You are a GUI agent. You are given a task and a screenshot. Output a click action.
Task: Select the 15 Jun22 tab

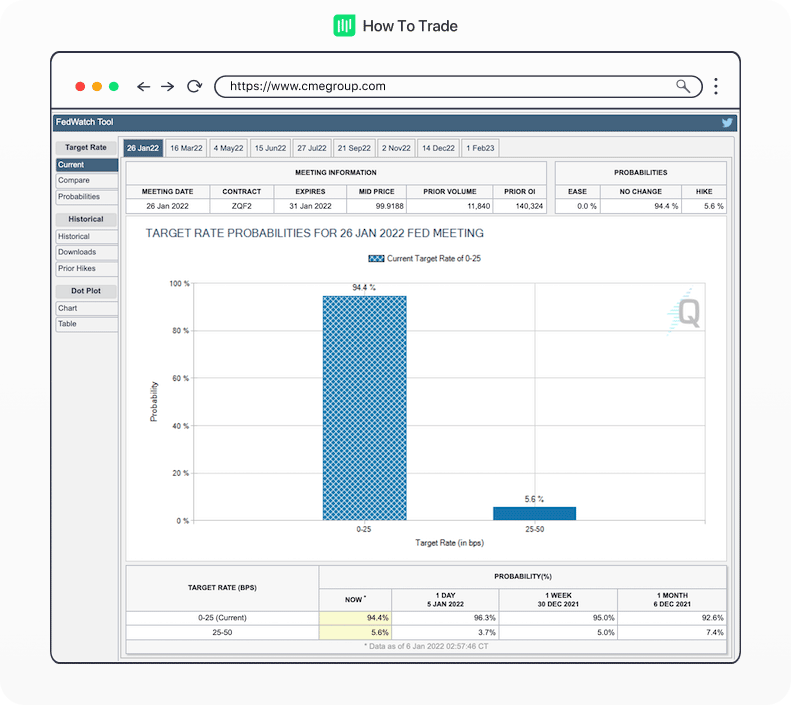point(270,148)
